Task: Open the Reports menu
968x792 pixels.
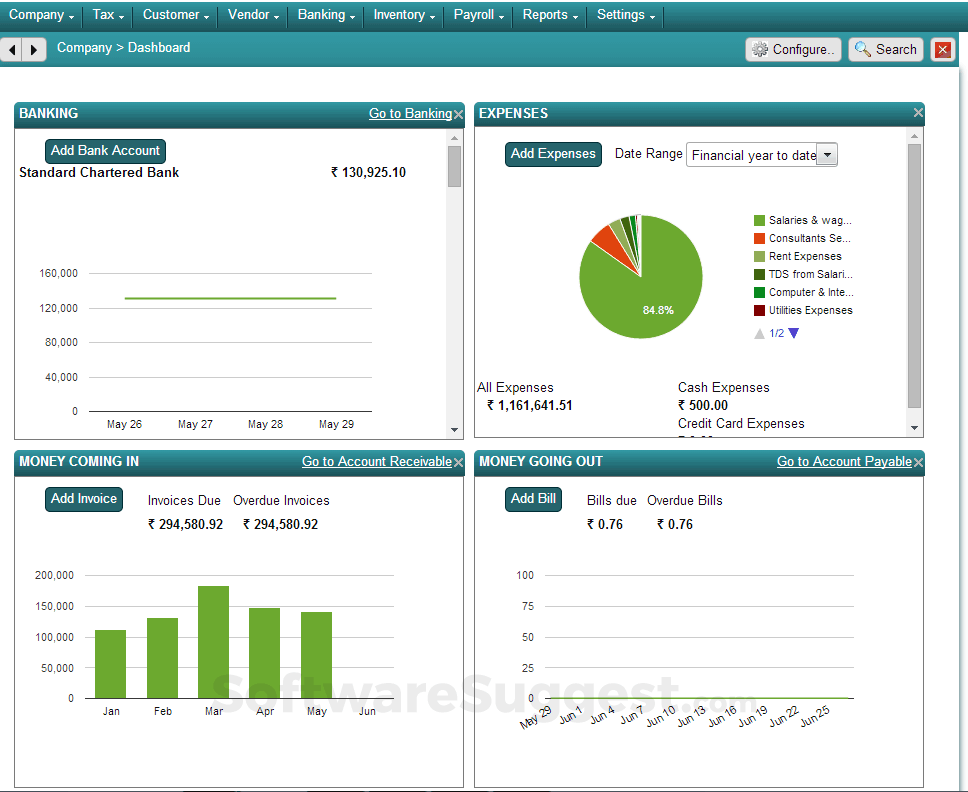Action: coord(548,15)
